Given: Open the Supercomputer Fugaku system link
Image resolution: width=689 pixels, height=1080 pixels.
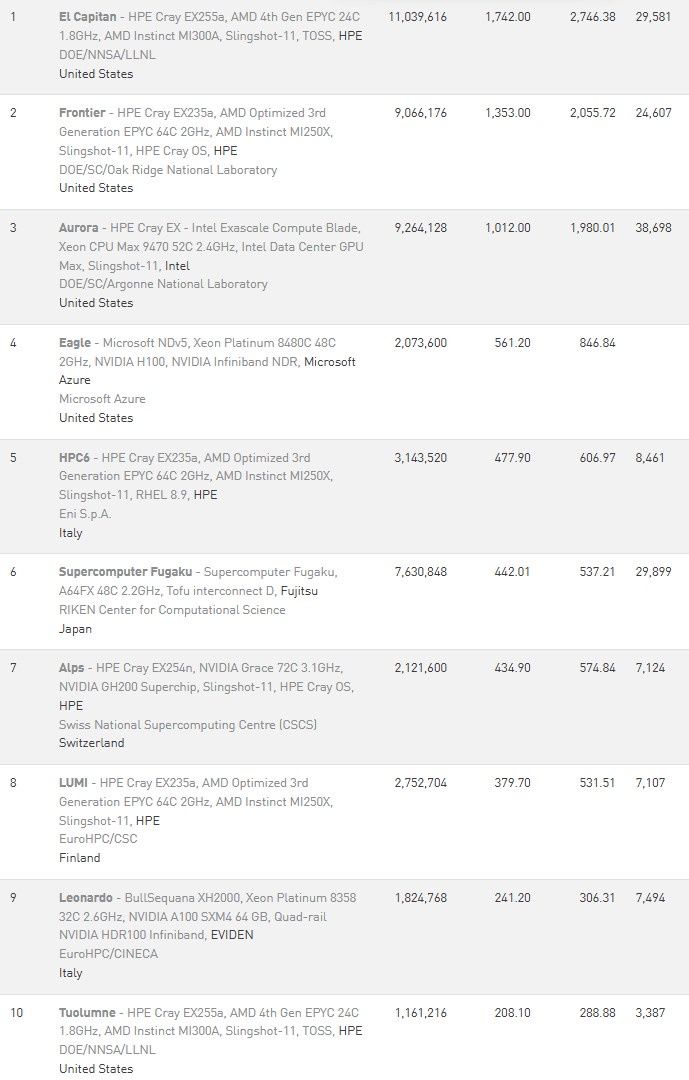Looking at the screenshot, I should [x=125, y=572].
